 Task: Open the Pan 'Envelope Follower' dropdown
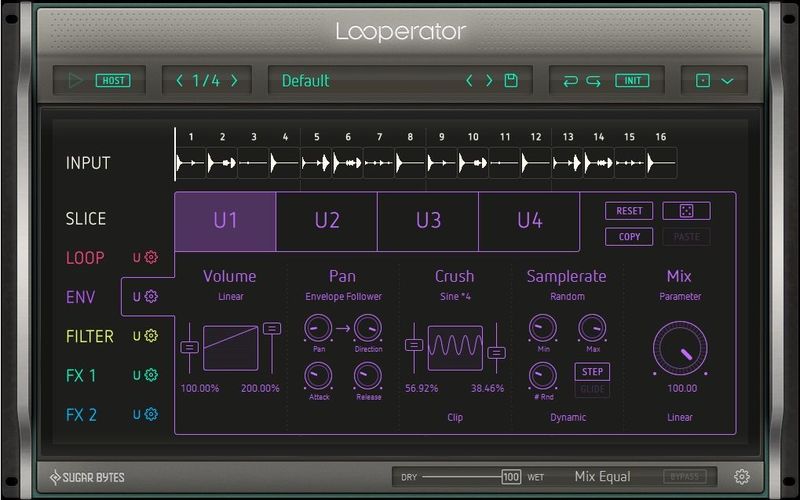[x=343, y=296]
